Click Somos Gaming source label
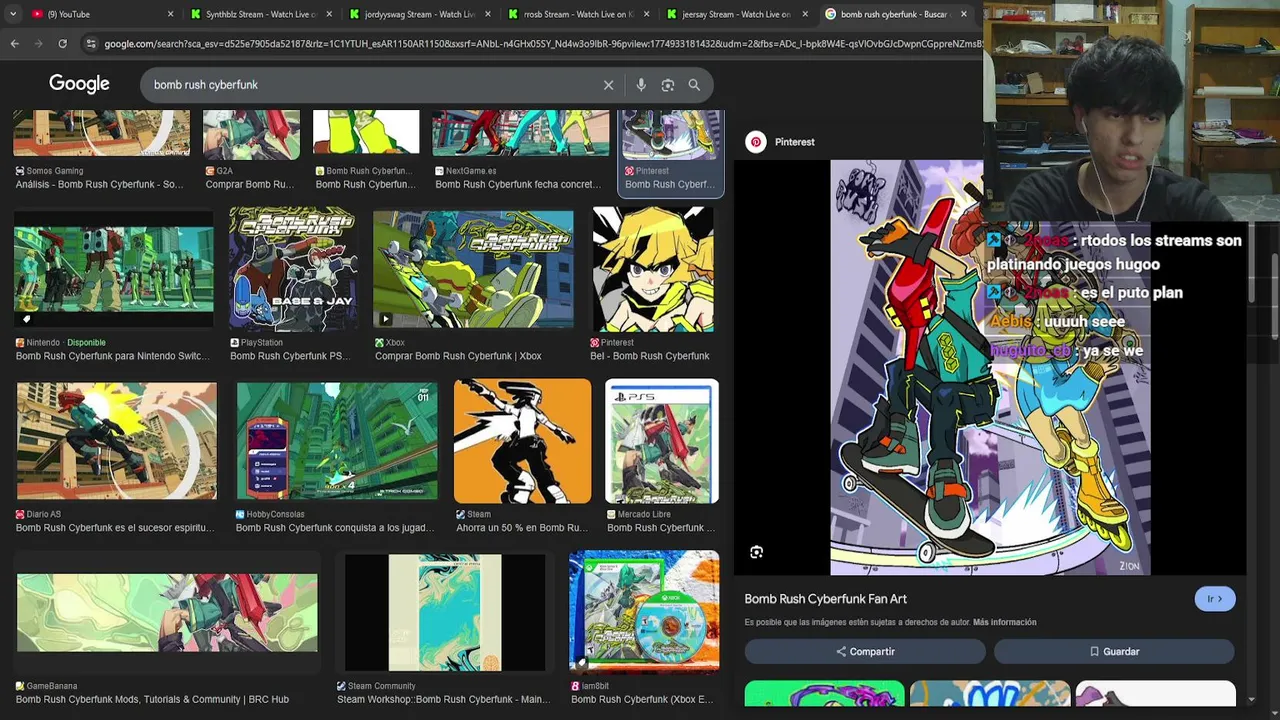 55,171
